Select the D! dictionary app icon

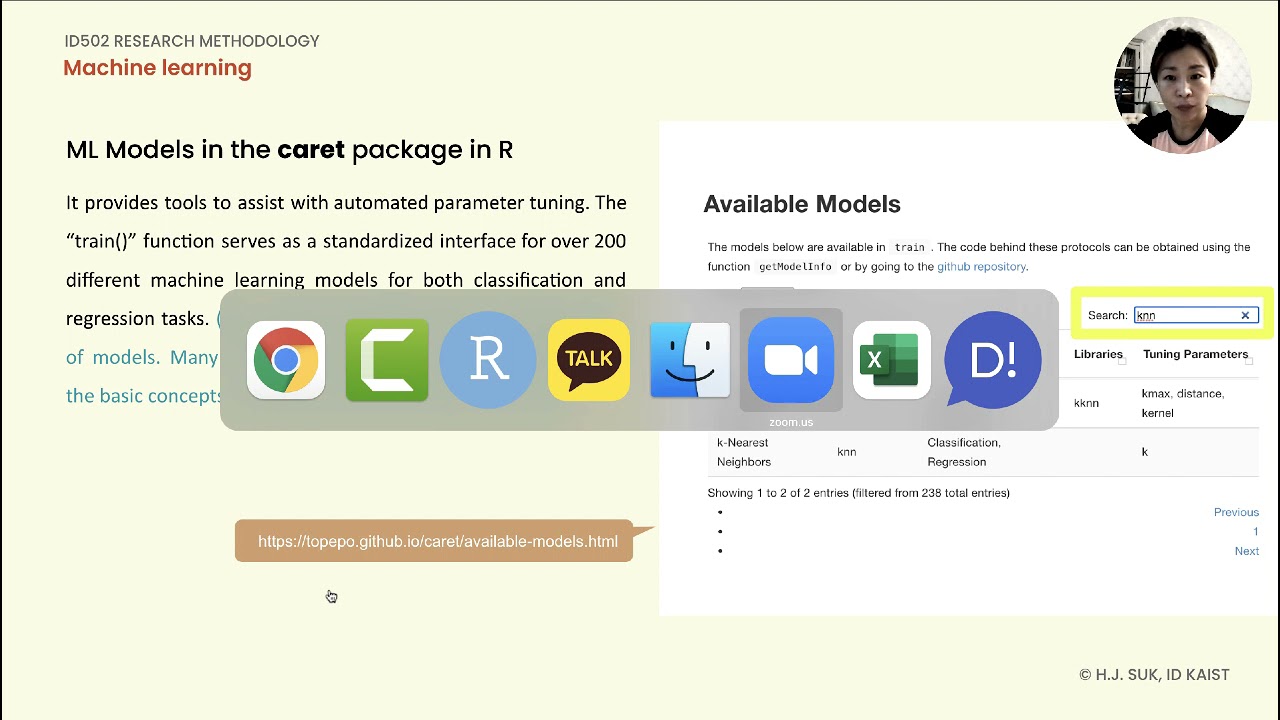pyautogui.click(x=993, y=360)
